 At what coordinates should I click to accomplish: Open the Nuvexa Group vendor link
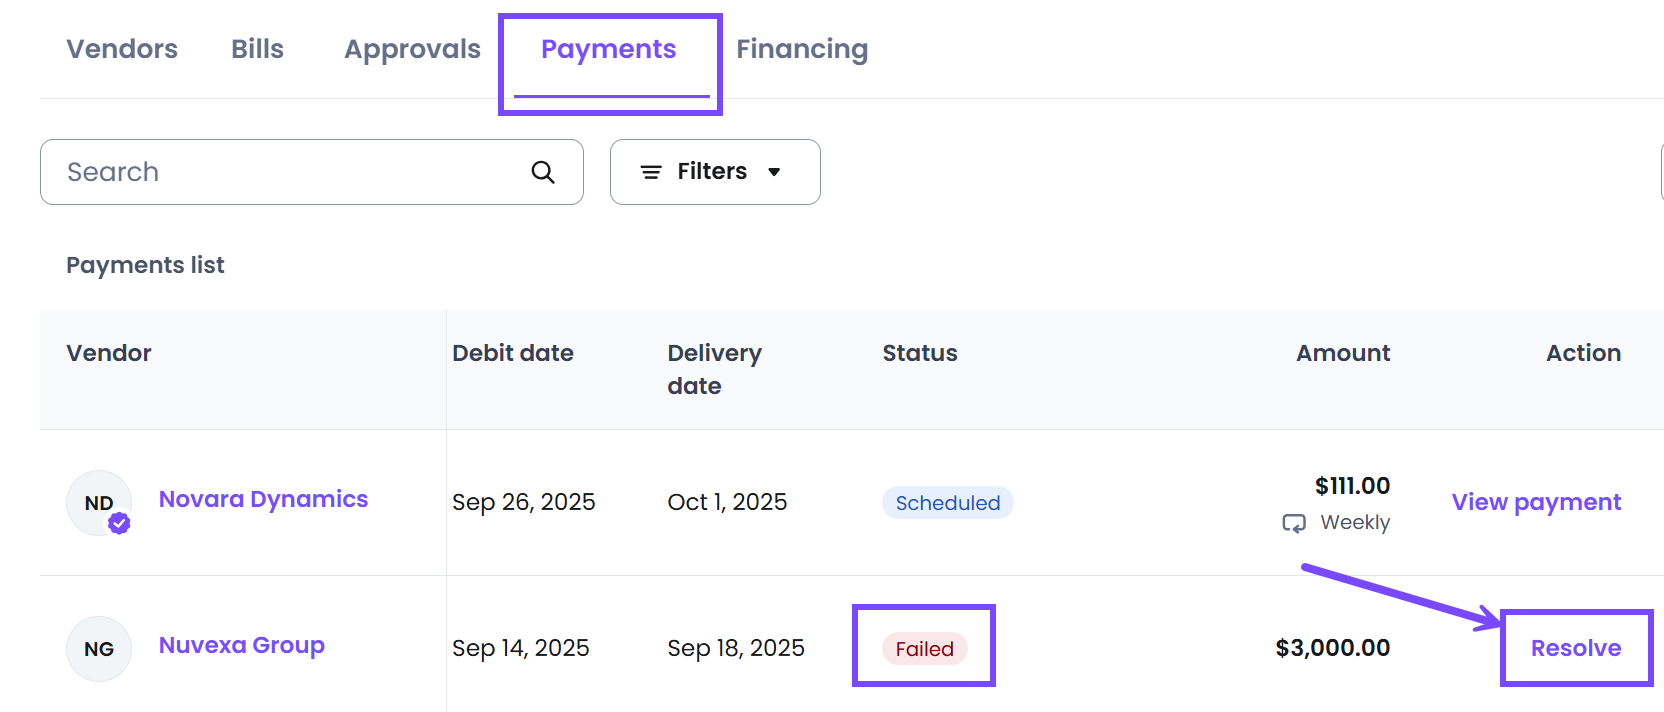tap(242, 645)
